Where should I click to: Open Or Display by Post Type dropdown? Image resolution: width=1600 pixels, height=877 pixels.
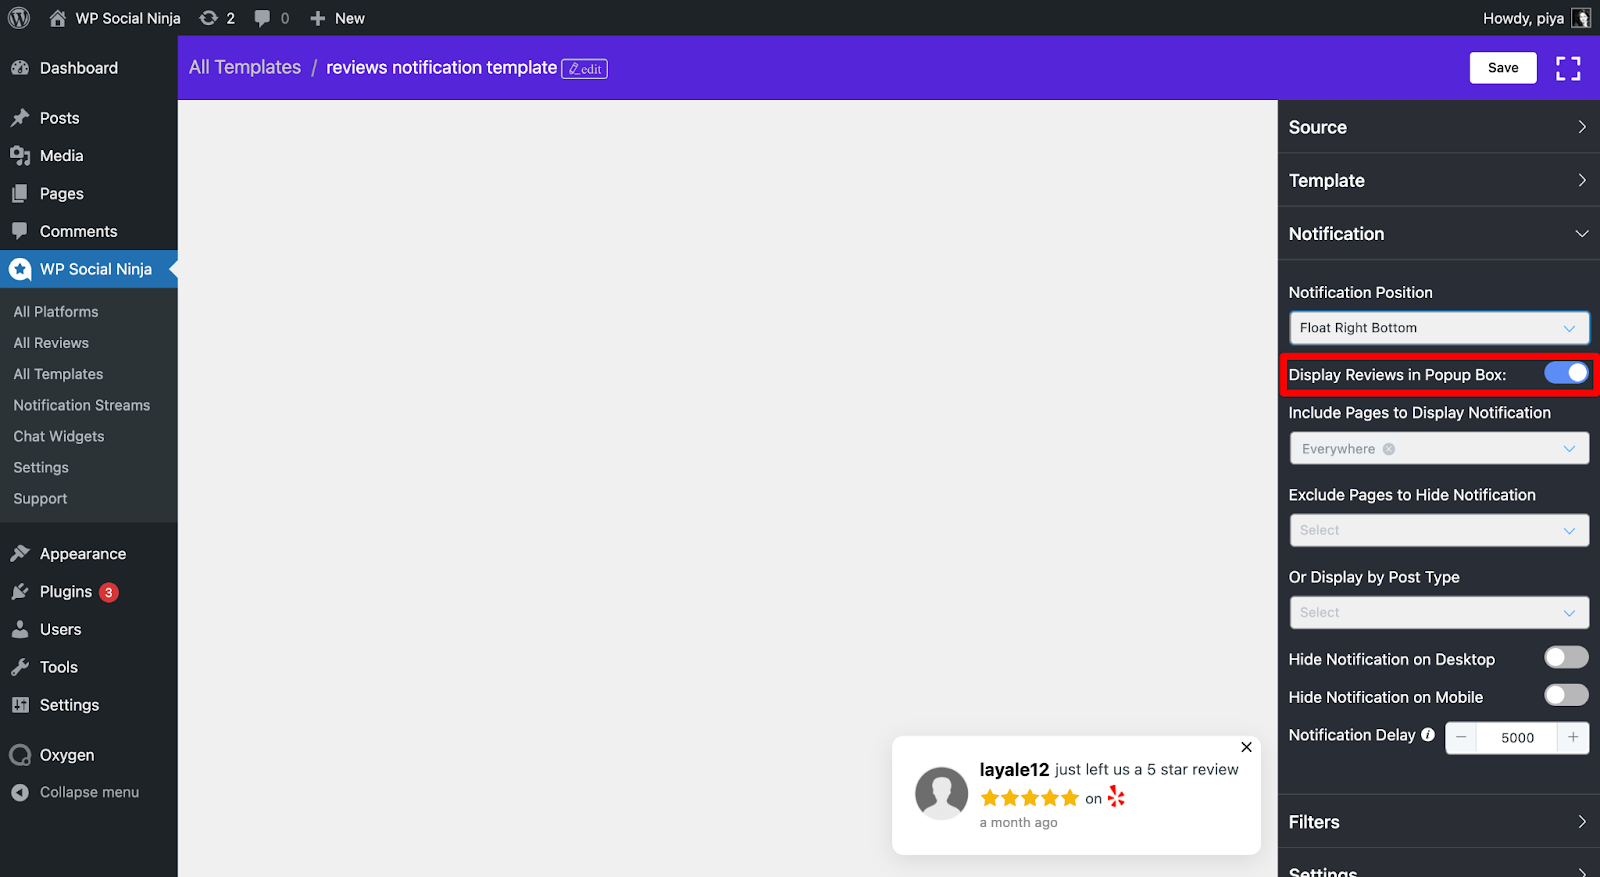coord(1439,612)
